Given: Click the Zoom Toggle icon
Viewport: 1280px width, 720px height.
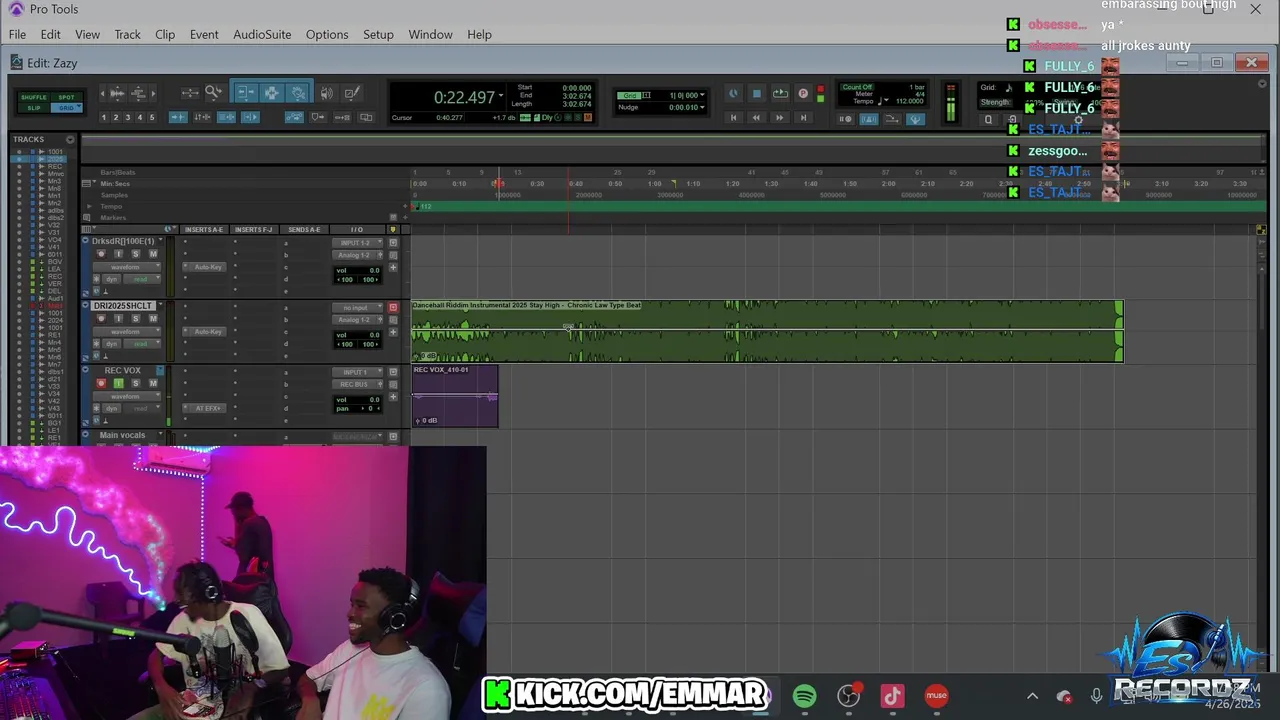Looking at the screenshot, I should coord(190,92).
